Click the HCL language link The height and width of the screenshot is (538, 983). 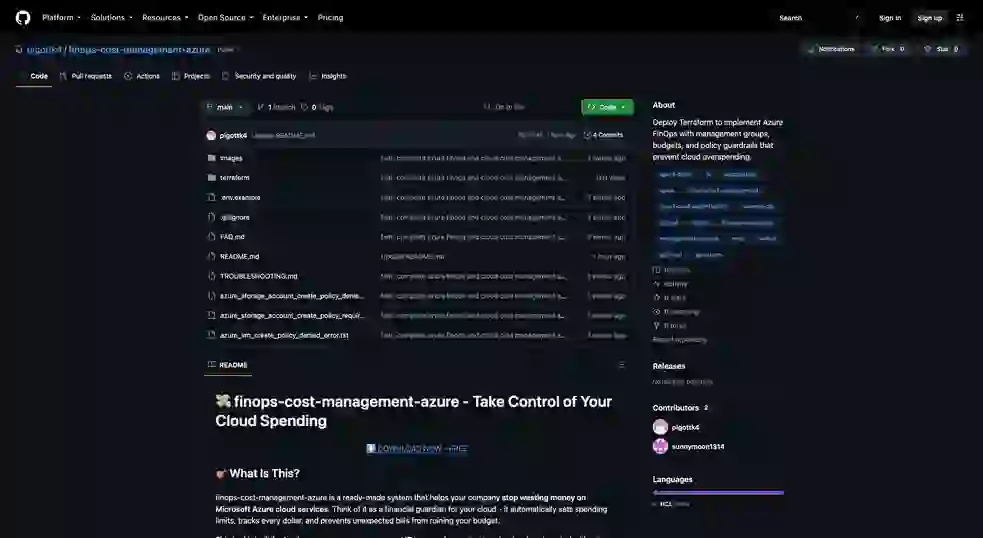(671, 504)
